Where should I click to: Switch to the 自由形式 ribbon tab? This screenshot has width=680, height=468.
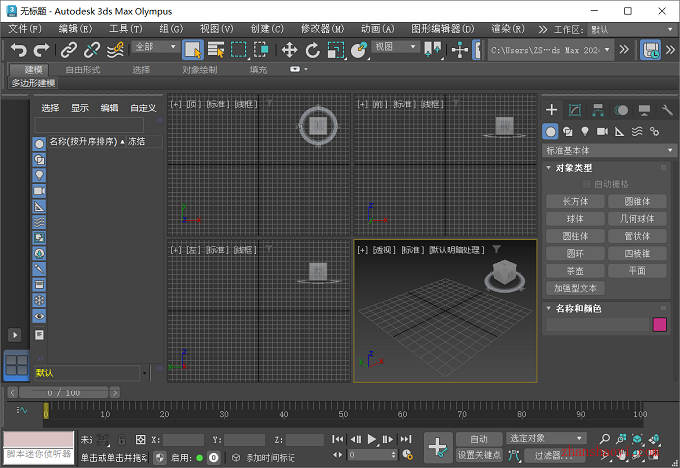pos(83,70)
